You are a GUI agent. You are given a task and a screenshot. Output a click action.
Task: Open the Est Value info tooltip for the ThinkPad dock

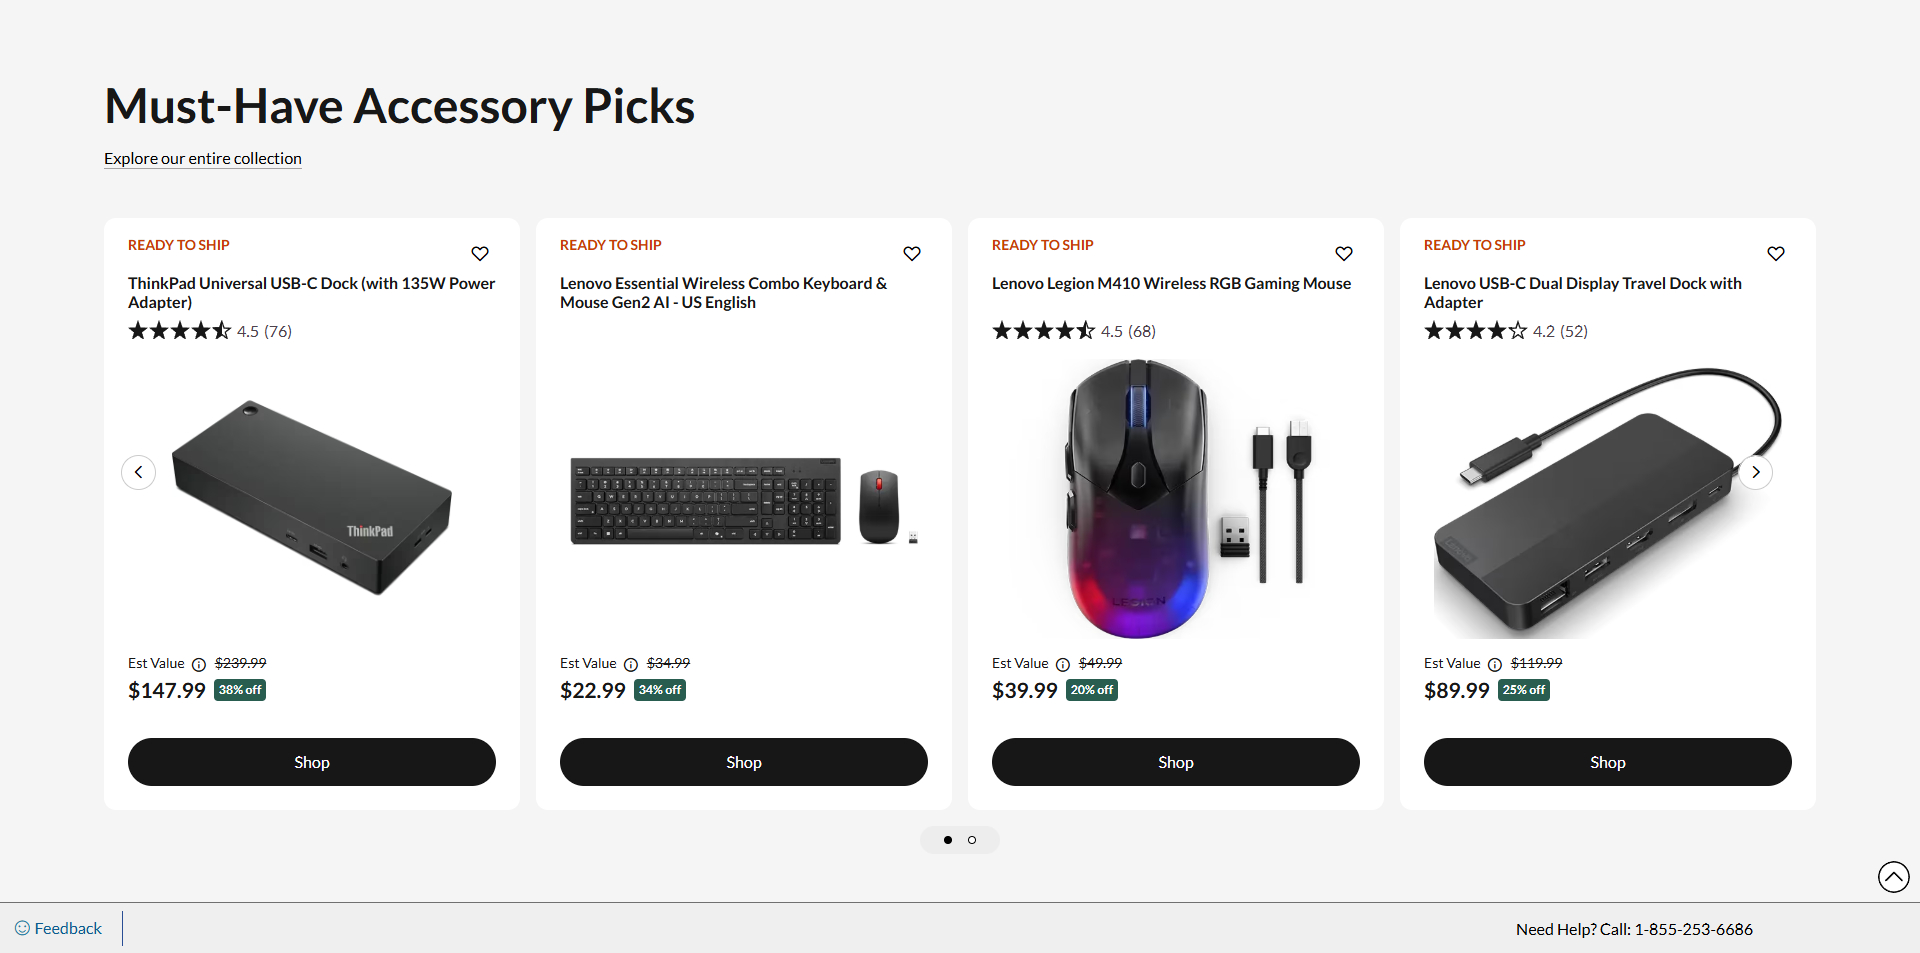click(198, 664)
